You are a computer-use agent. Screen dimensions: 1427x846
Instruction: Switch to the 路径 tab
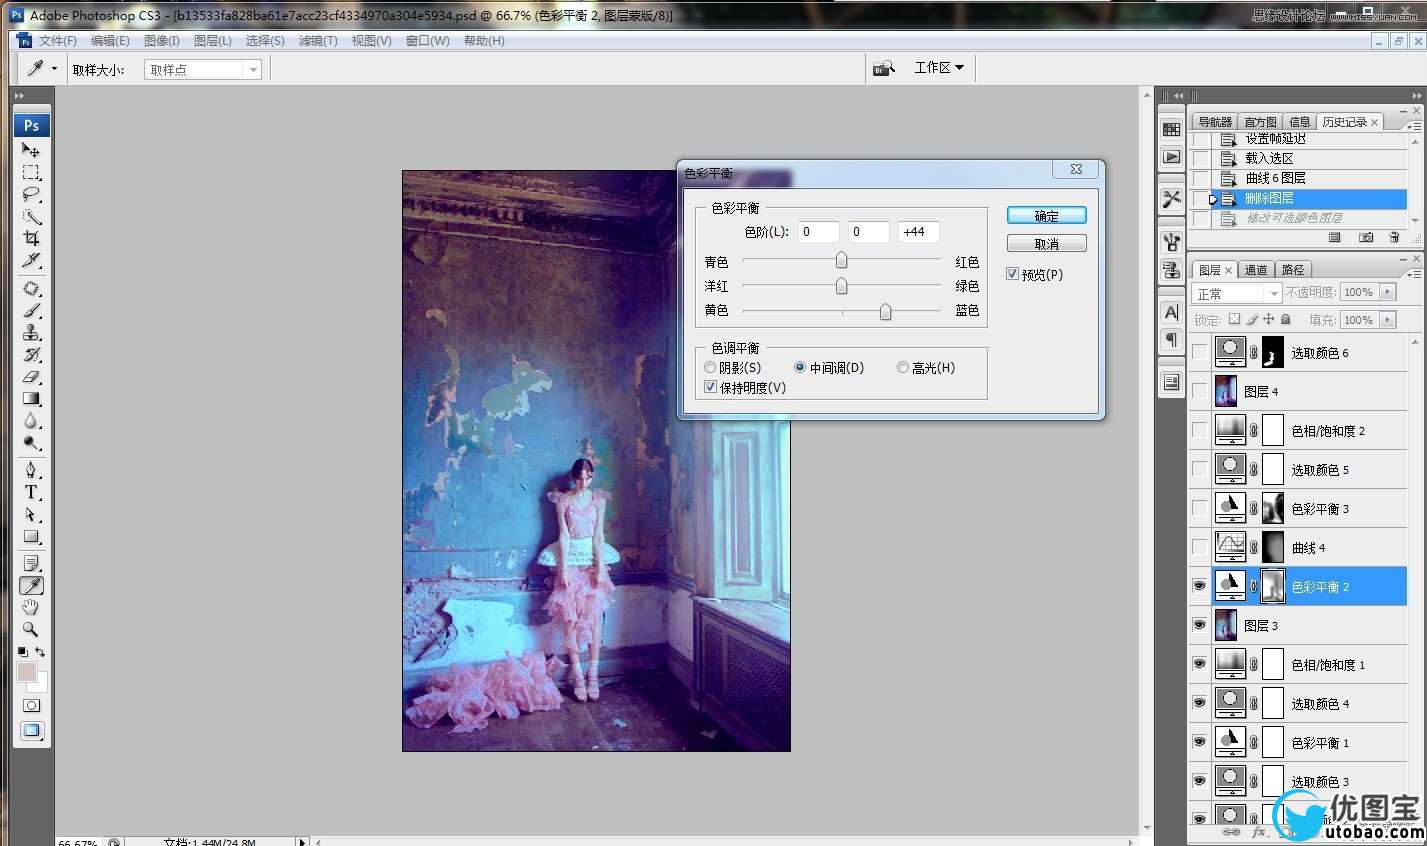pyautogui.click(x=1293, y=270)
